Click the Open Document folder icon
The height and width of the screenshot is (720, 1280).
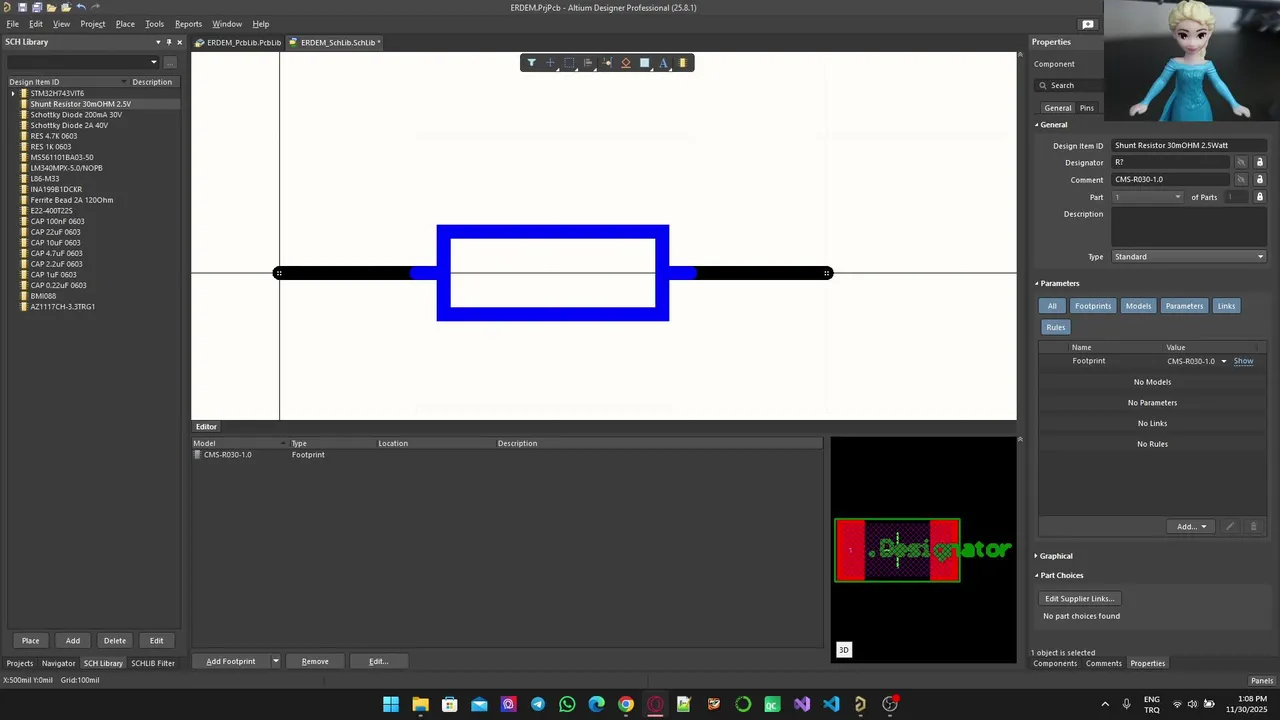click(x=52, y=7)
